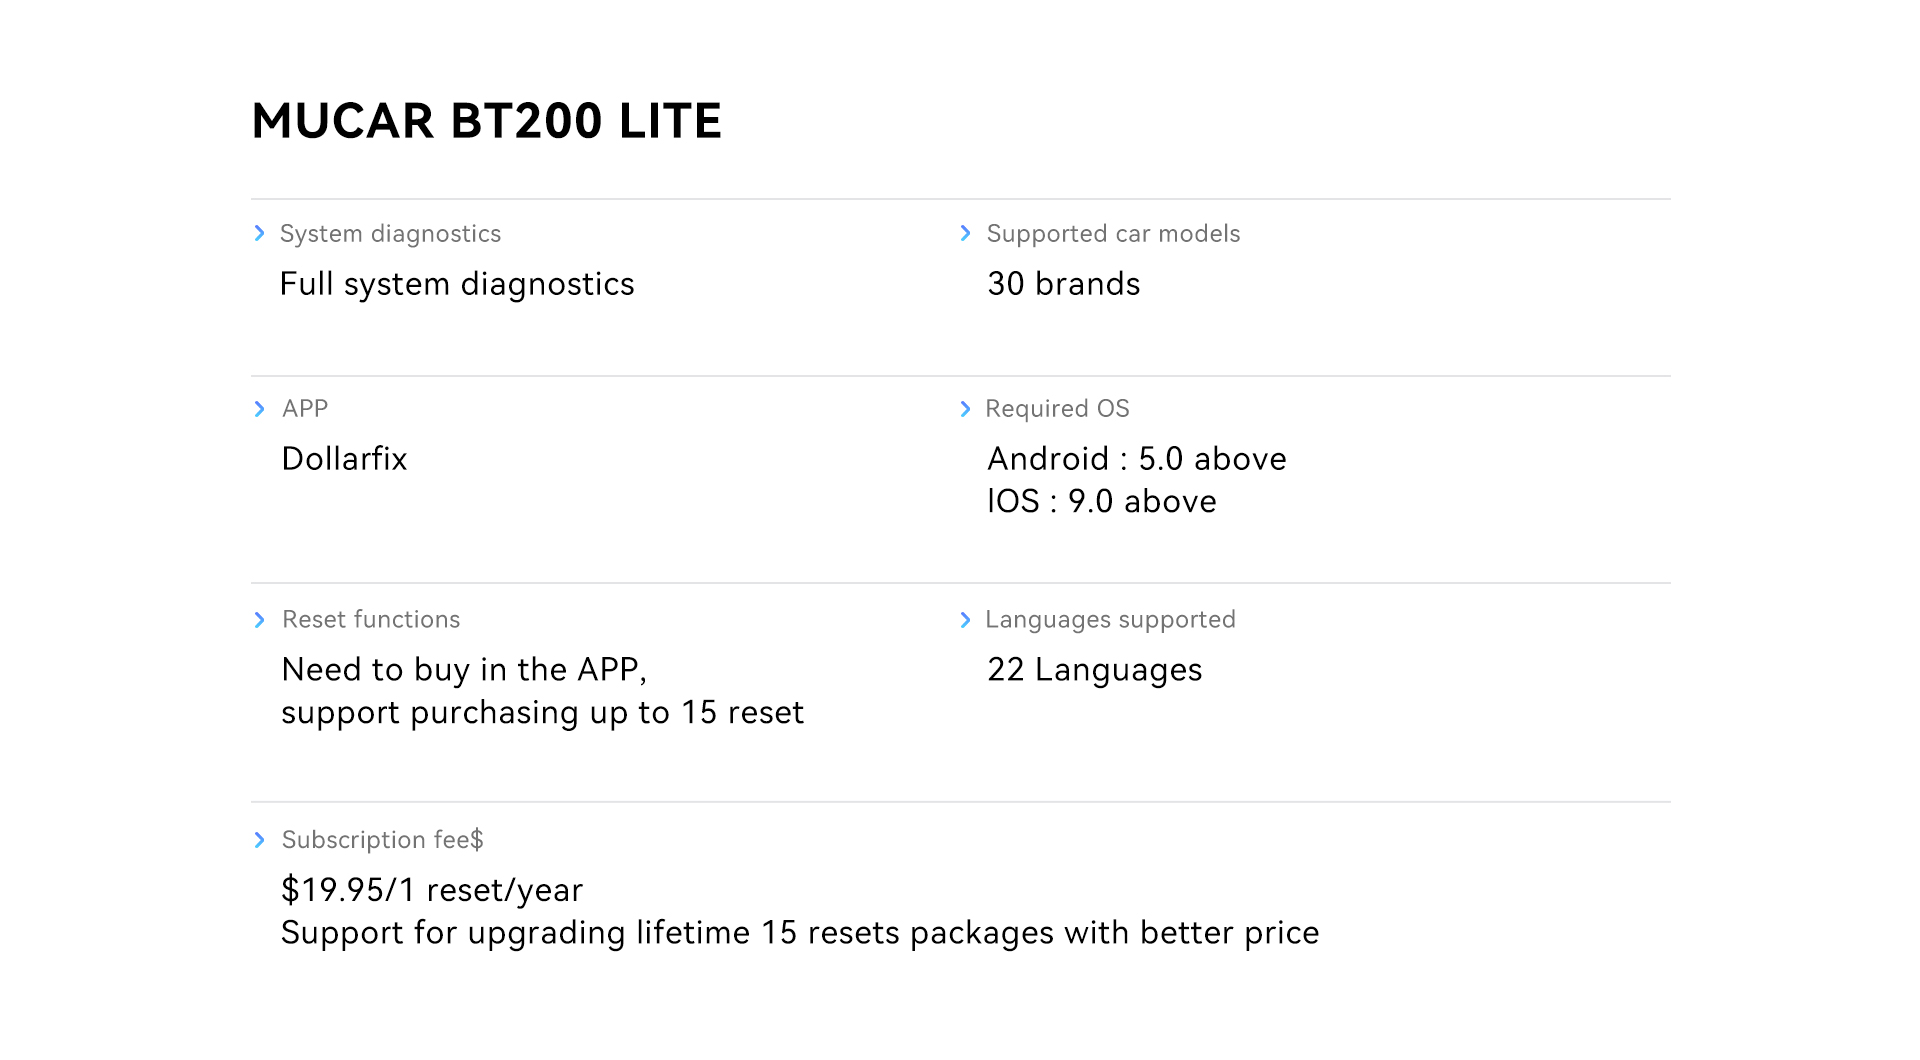This screenshot has height=1060, width=1920.
Task: Click the lifetime 15 resets packages line
Action: coord(800,933)
